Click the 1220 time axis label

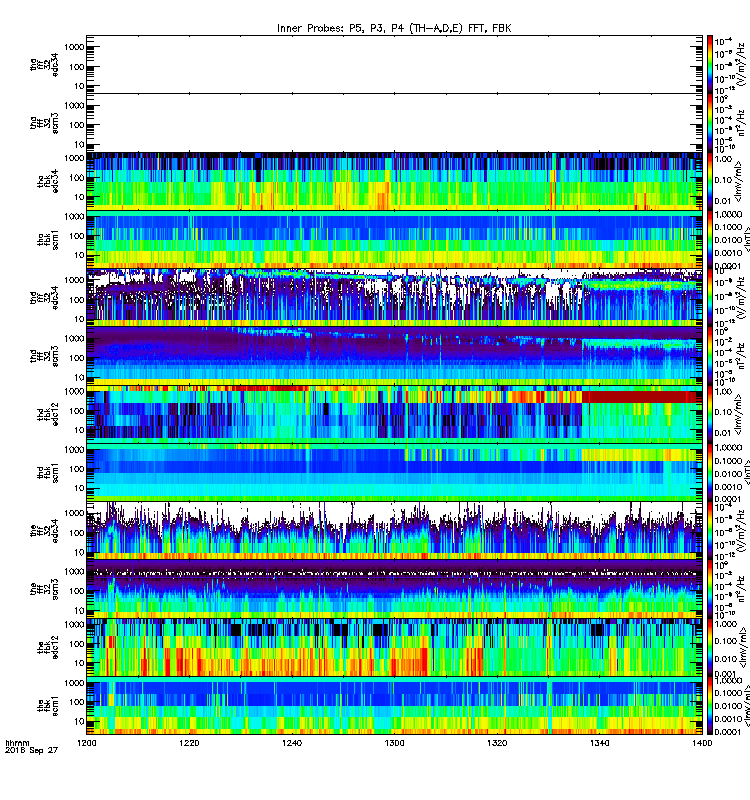tap(189, 743)
